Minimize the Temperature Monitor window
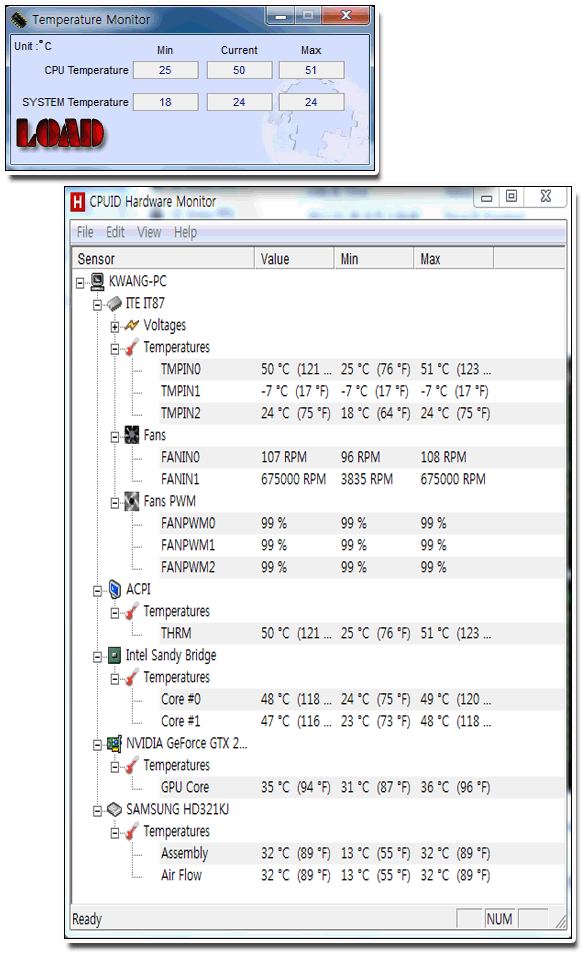 coord(281,15)
